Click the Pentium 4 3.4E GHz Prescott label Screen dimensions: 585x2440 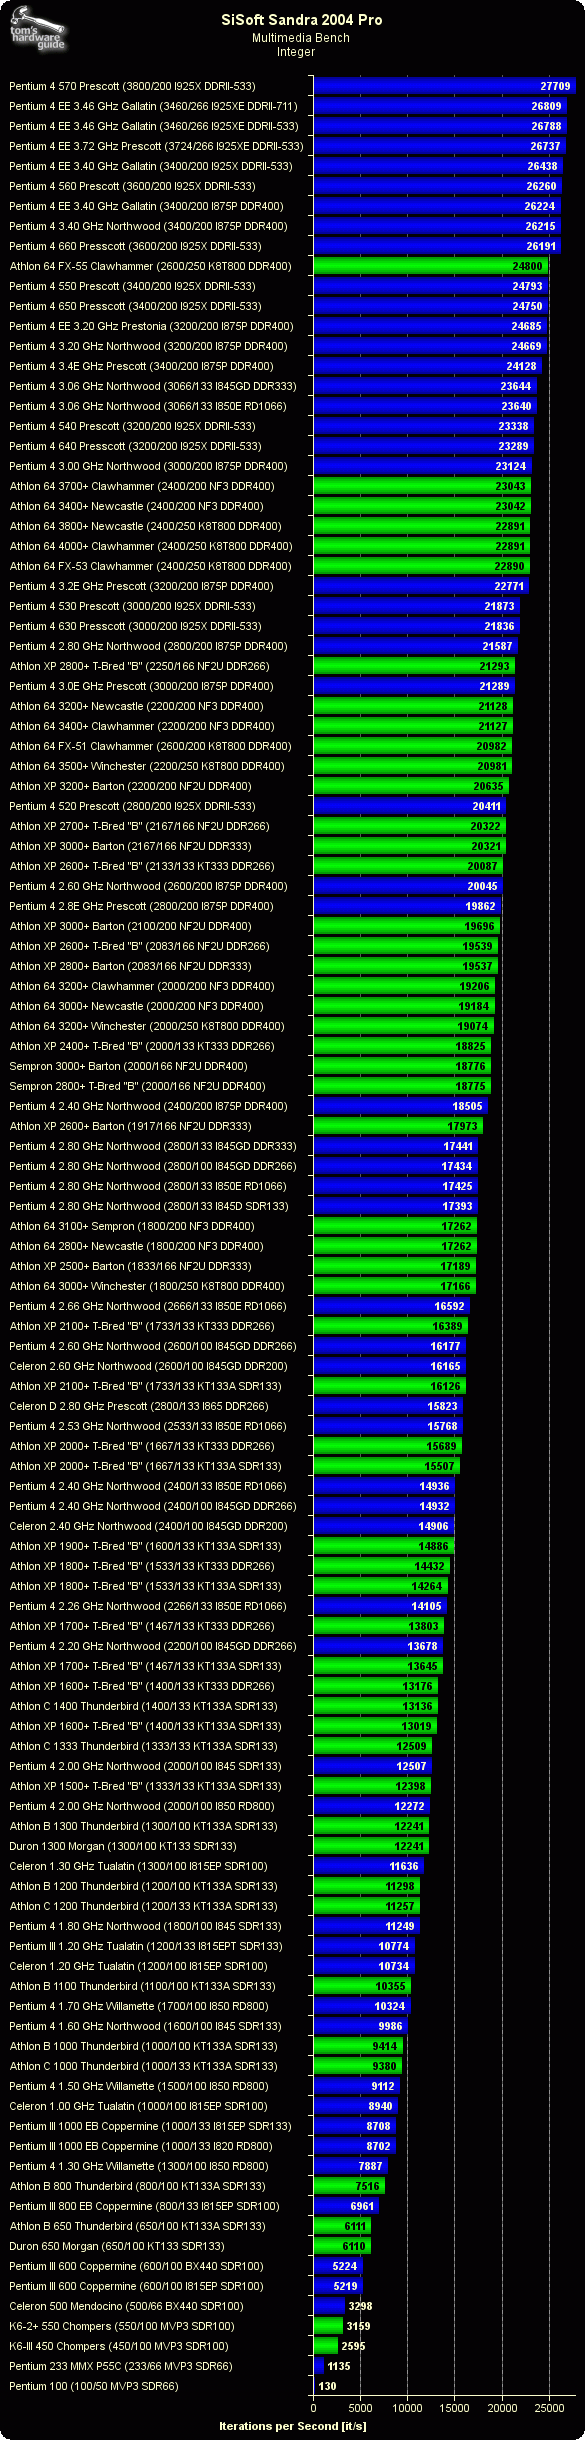pos(141,366)
